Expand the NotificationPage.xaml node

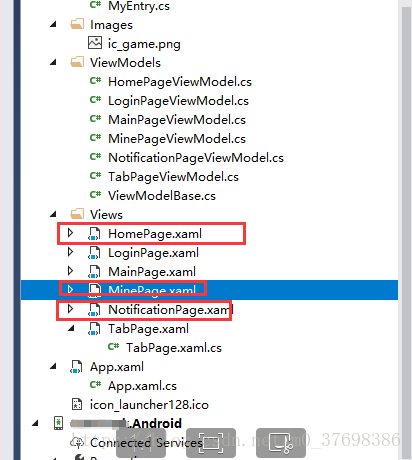coord(70,309)
